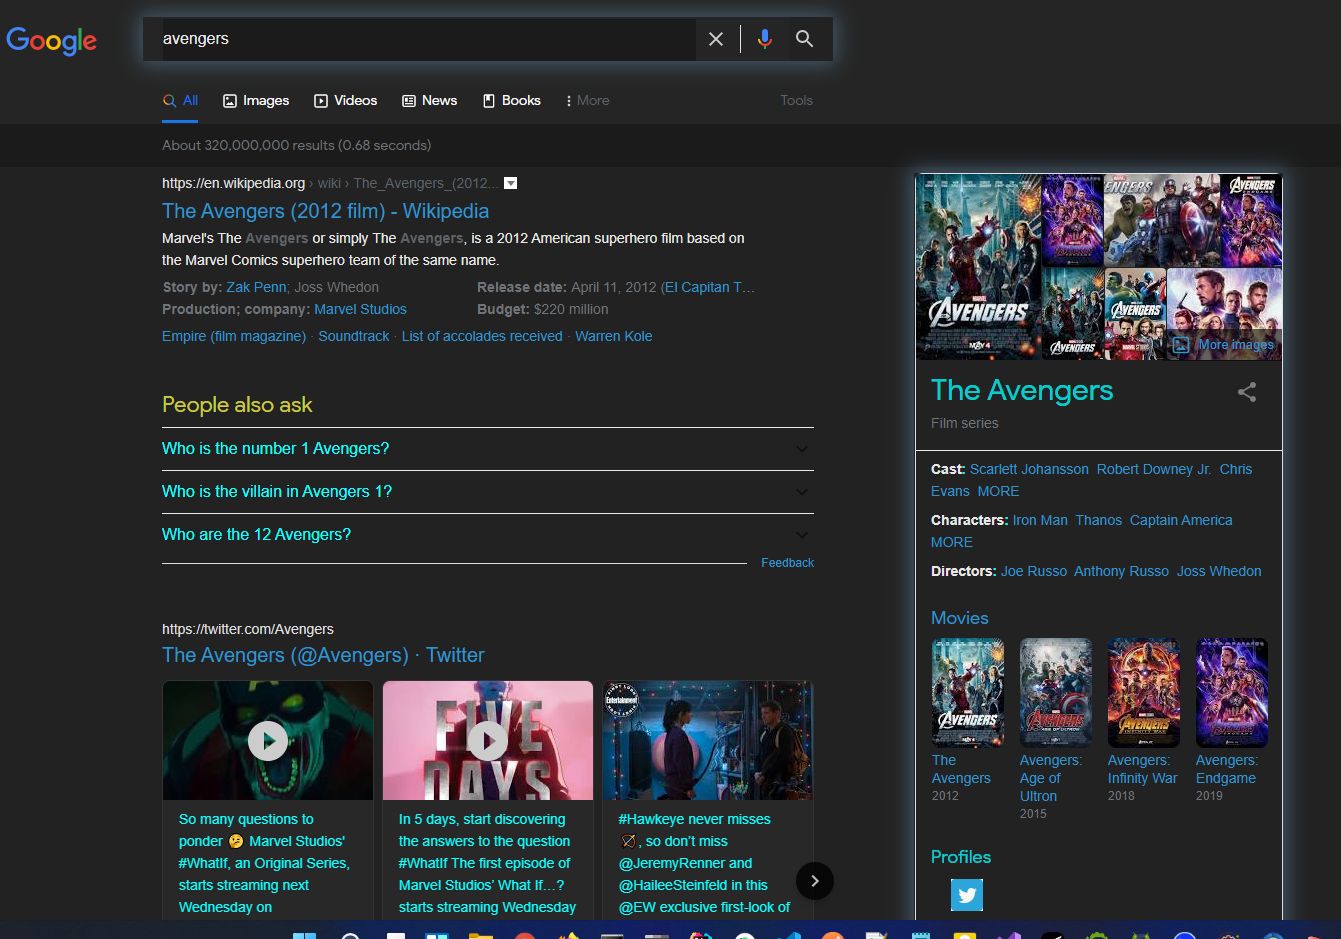Click the Google logo

point(52,40)
